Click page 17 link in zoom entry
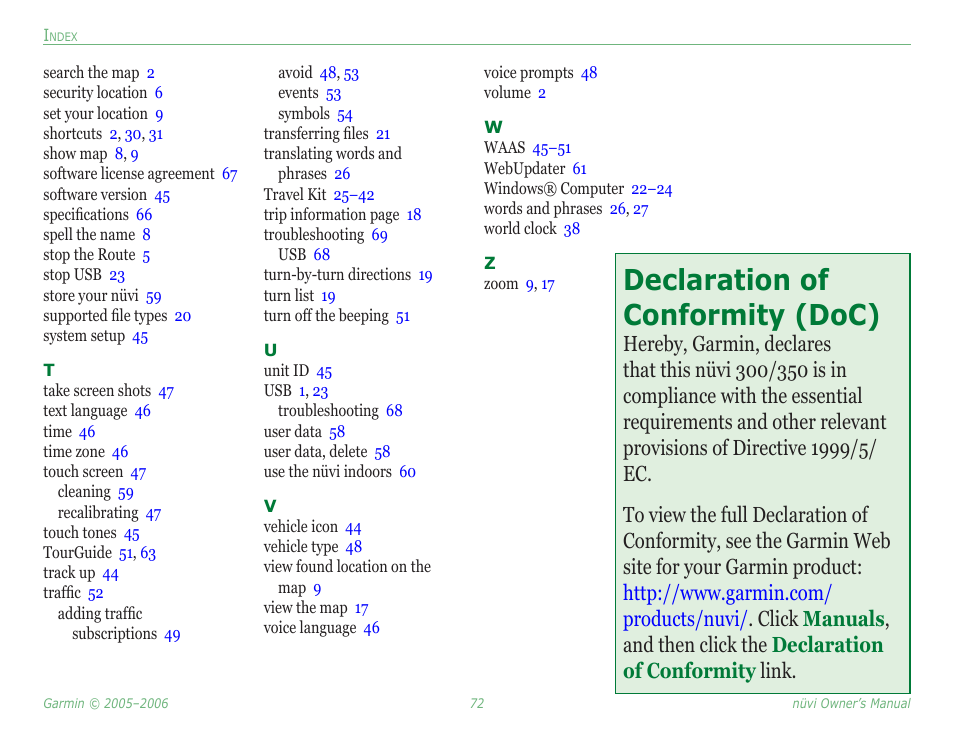This screenshot has height=738, width=954. pos(548,285)
